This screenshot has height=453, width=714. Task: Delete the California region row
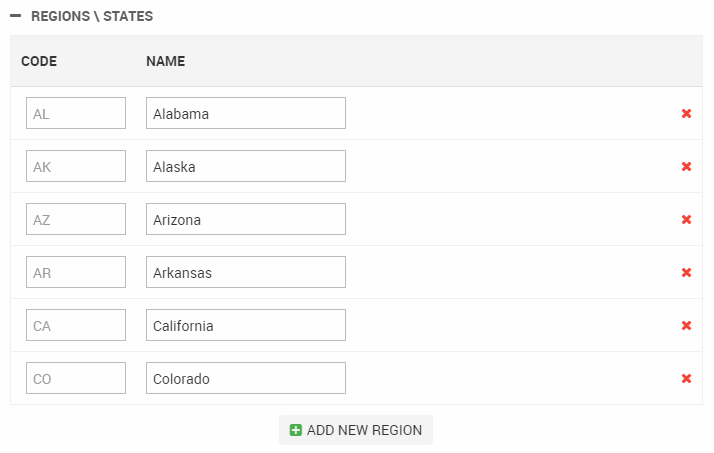pos(686,326)
